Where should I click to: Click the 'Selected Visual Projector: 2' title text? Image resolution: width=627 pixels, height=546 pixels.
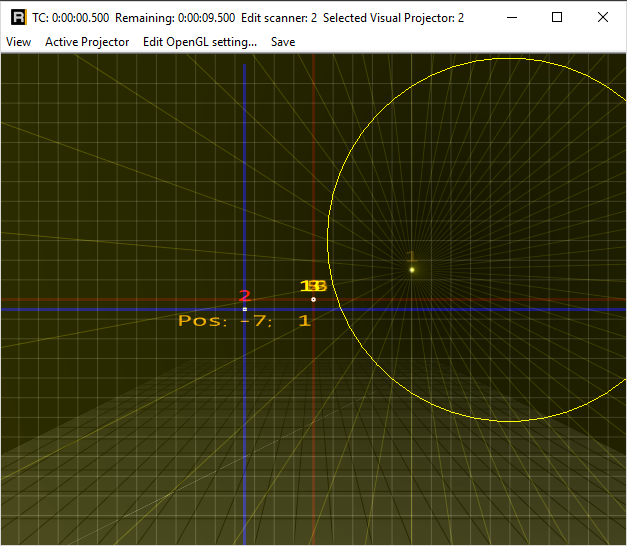393,18
